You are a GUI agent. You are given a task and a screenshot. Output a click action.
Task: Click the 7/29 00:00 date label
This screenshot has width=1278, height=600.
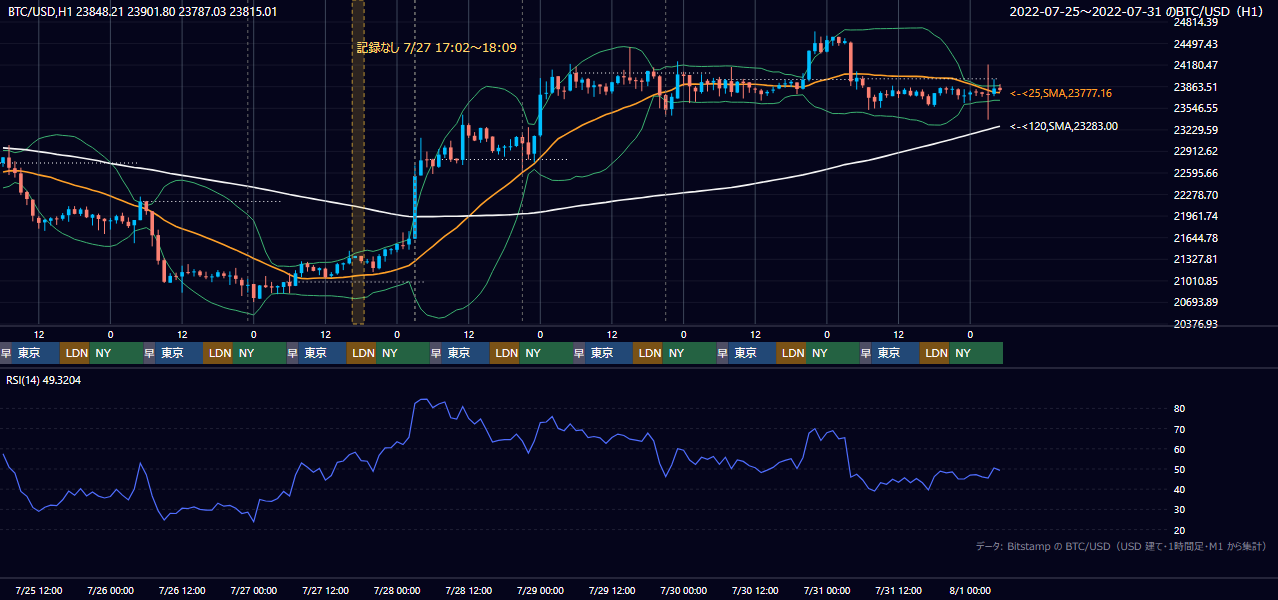click(540, 590)
